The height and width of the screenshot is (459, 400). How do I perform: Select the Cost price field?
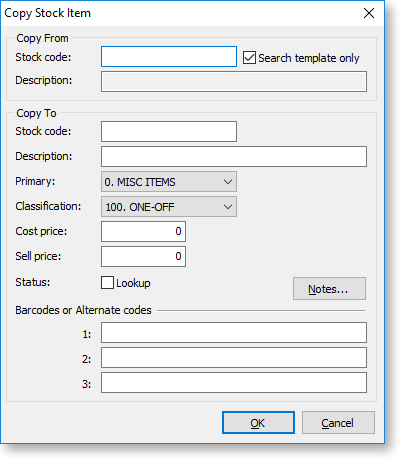point(144,231)
